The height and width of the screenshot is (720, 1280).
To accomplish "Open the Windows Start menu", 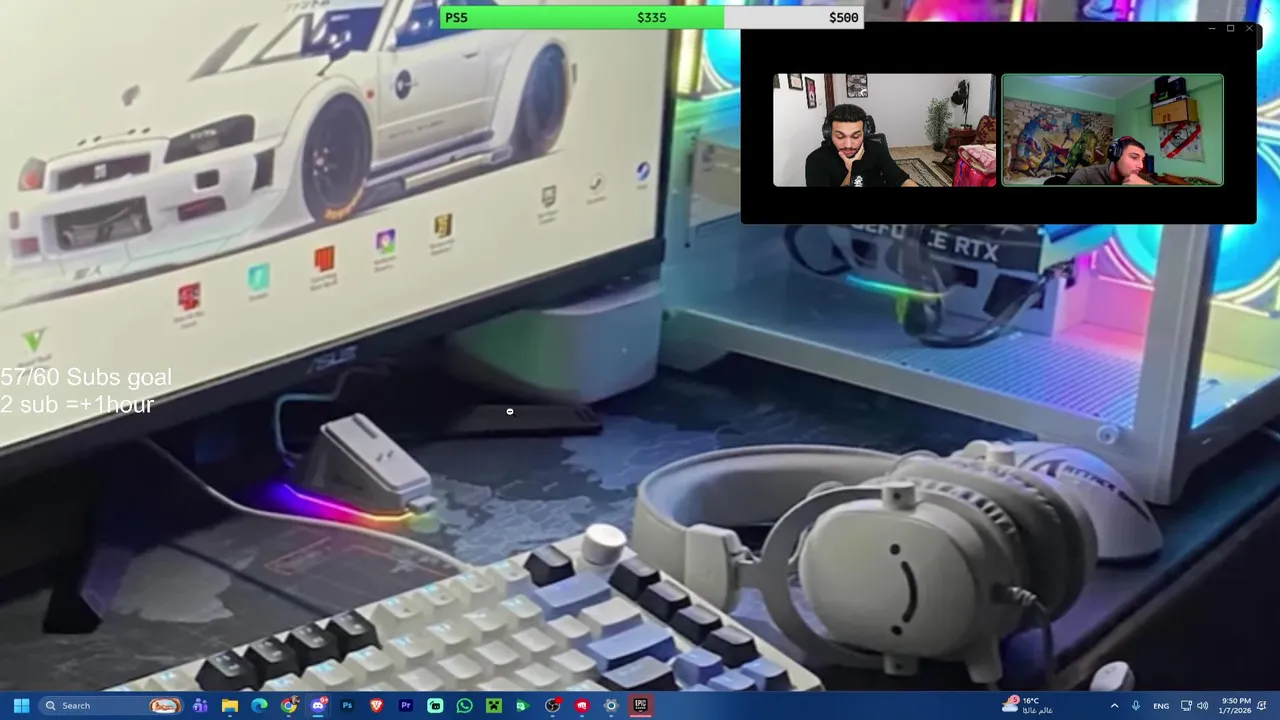I will click(21, 705).
